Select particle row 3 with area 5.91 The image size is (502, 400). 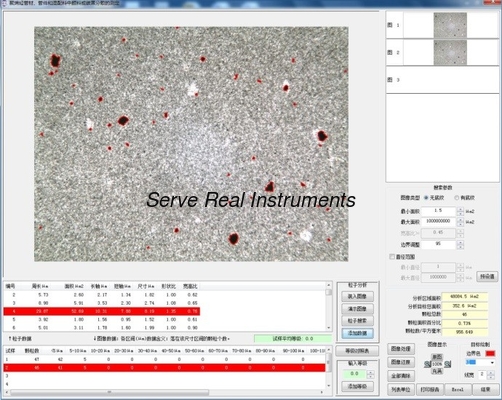[x=102, y=303]
